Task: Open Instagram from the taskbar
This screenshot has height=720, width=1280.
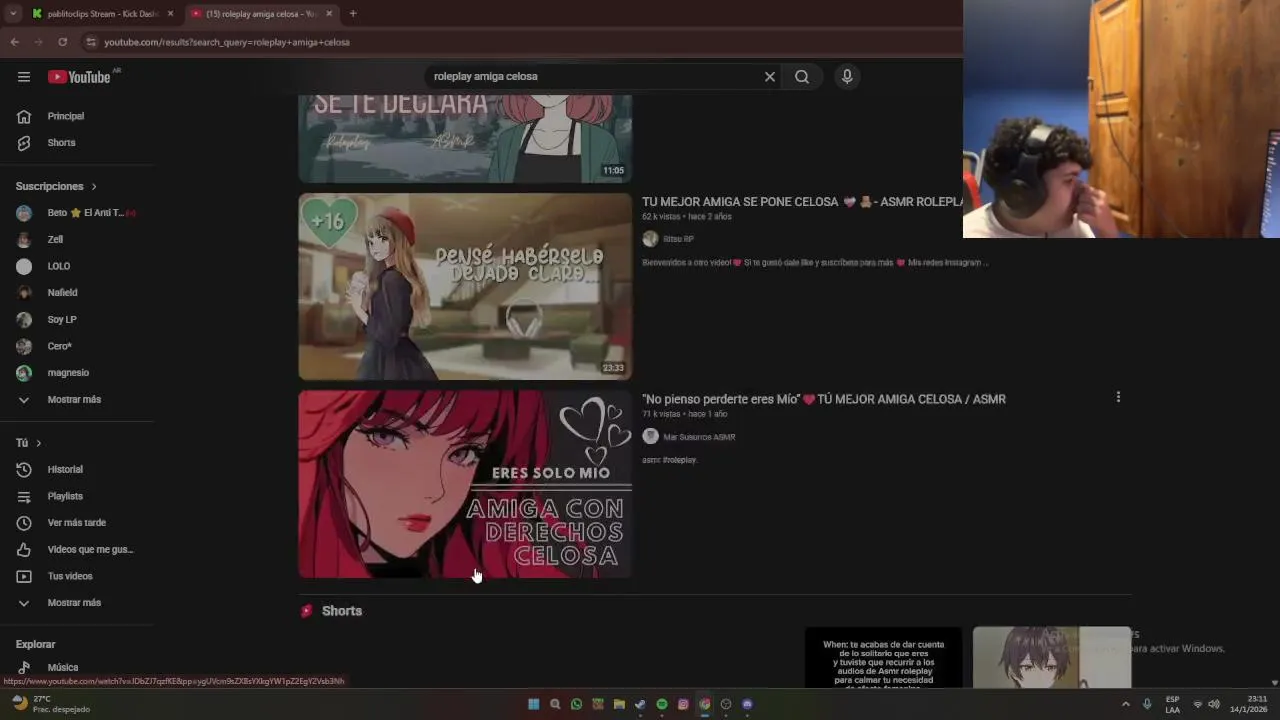Action: pyautogui.click(x=683, y=704)
